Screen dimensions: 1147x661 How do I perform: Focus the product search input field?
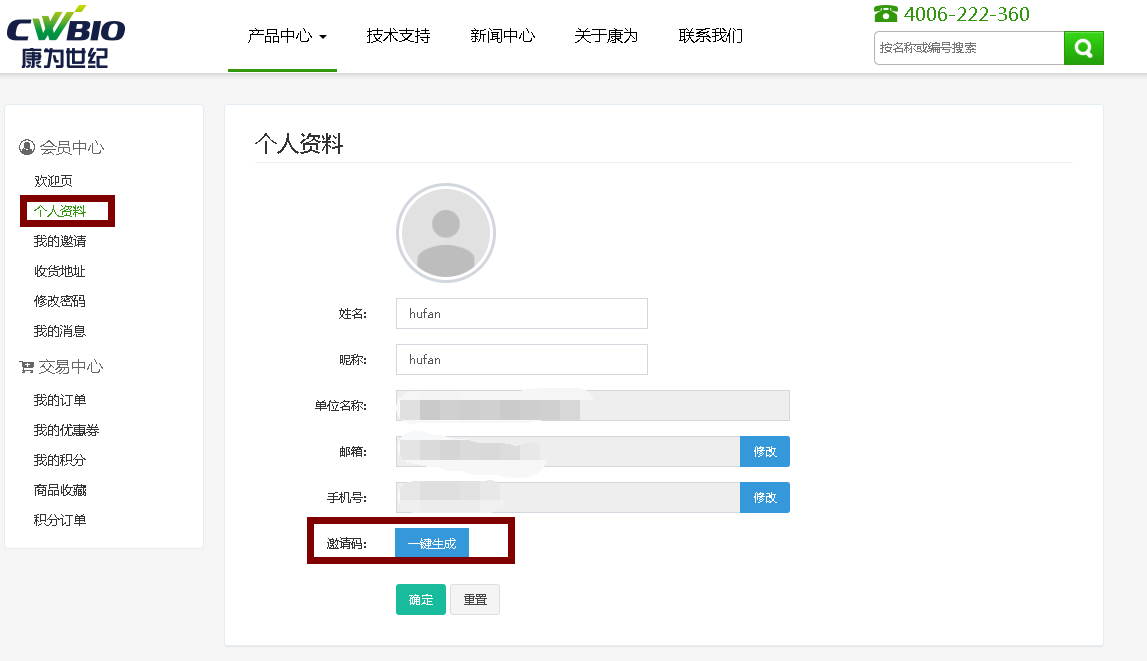coord(968,48)
